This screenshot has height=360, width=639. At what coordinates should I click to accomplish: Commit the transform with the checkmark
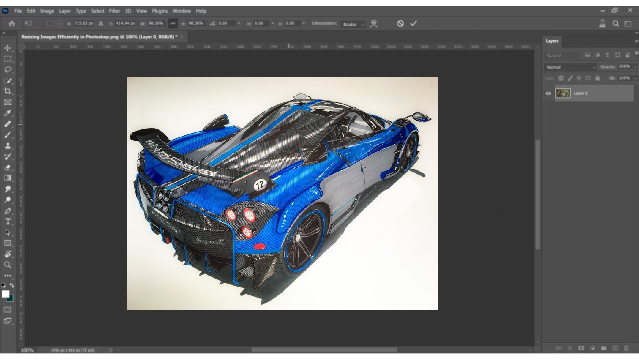click(413, 24)
